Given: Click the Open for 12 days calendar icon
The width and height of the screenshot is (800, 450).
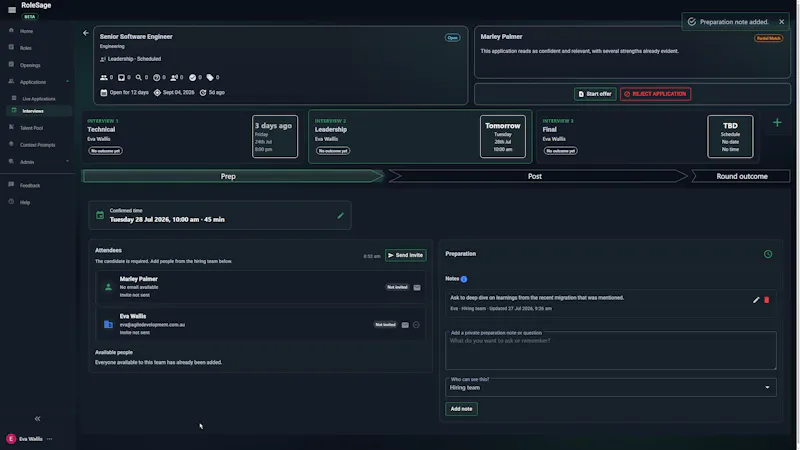Looking at the screenshot, I should (104, 92).
